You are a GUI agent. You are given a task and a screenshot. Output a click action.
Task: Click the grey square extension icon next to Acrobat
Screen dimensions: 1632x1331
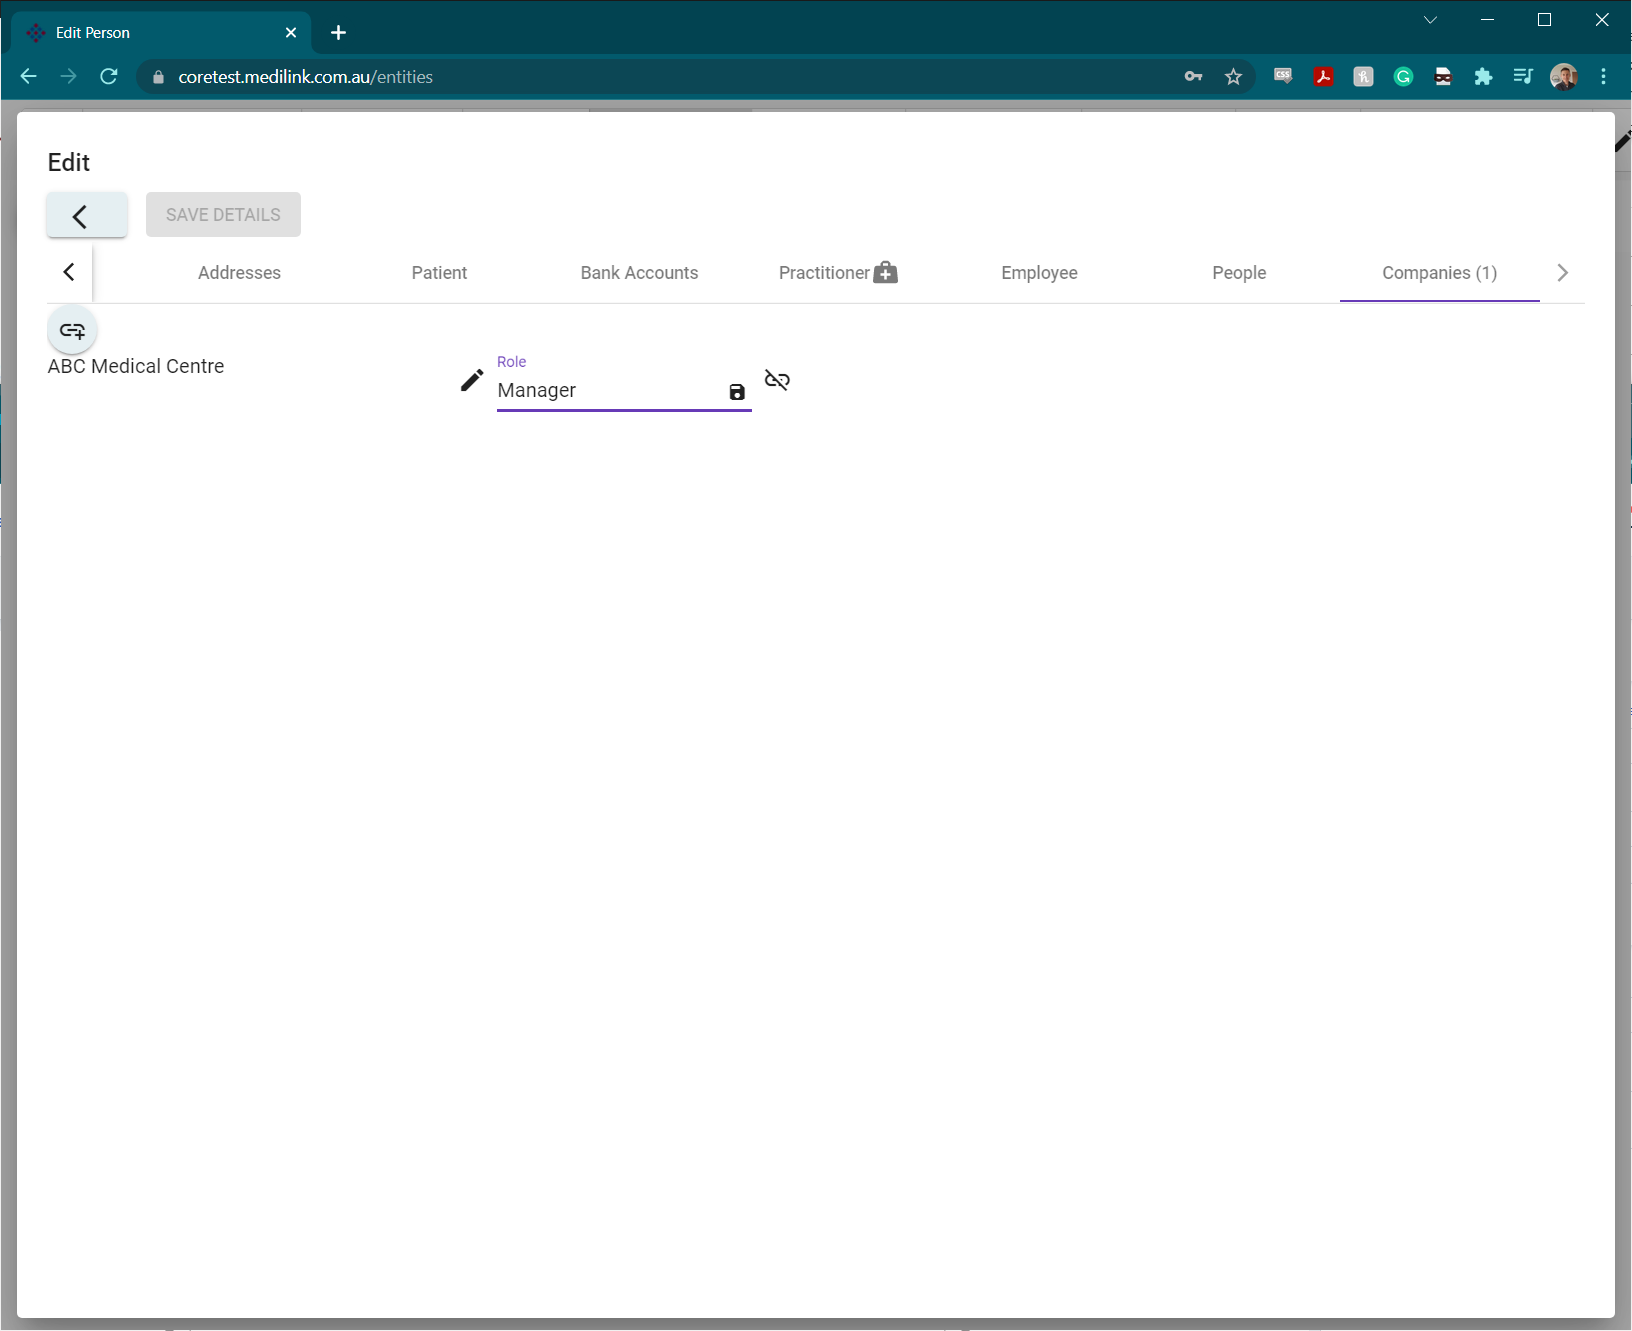pyautogui.click(x=1363, y=76)
